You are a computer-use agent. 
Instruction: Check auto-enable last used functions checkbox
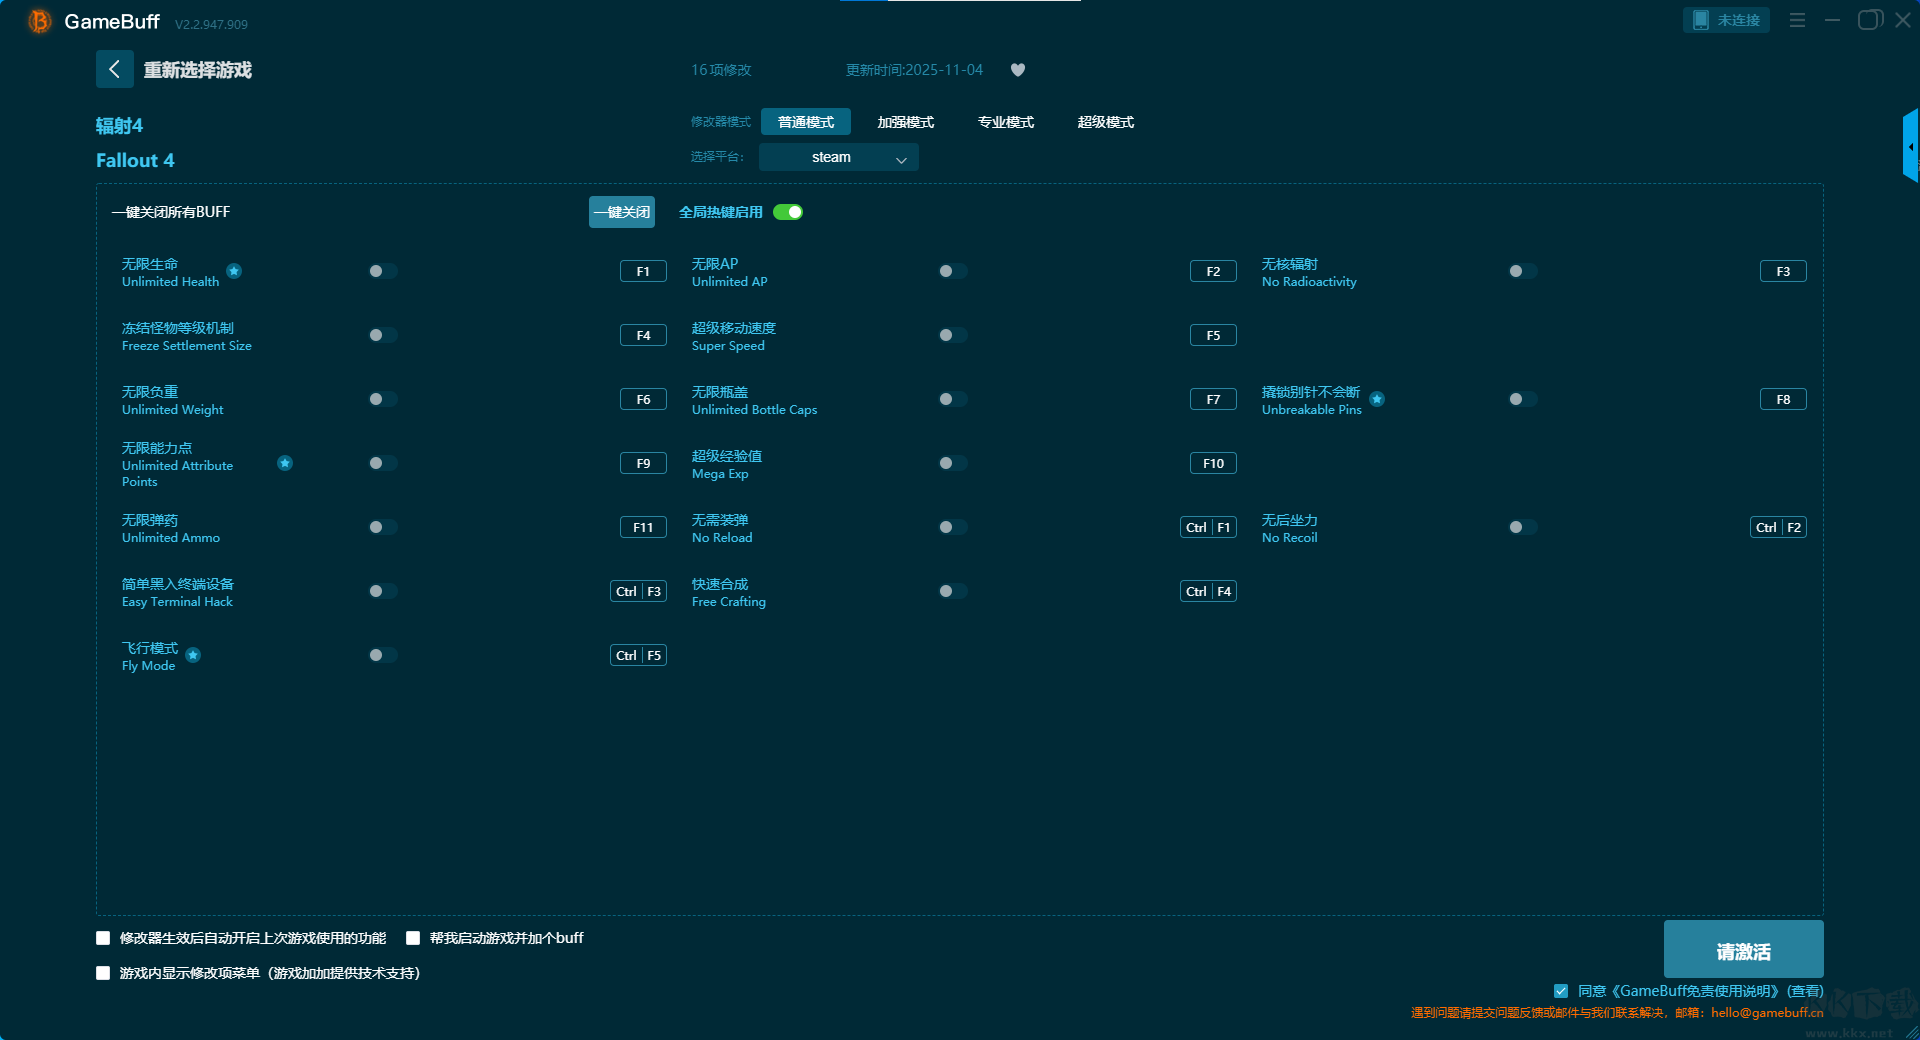[103, 938]
